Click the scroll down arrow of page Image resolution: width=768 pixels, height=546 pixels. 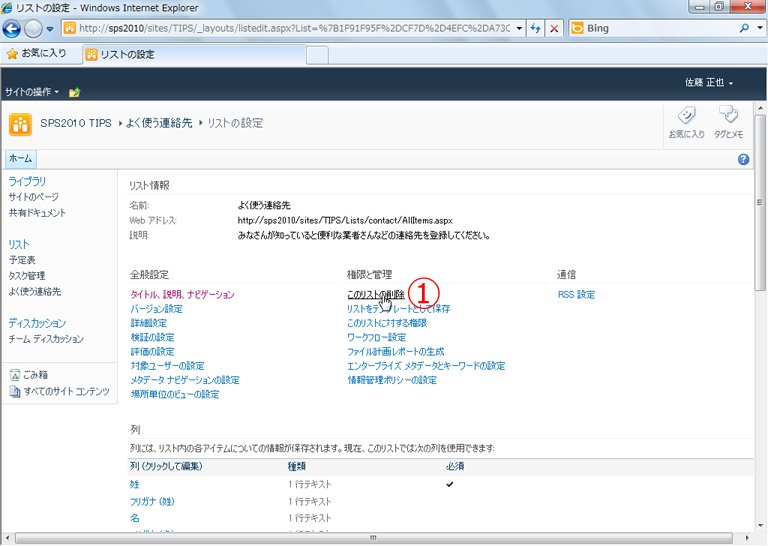coord(760,526)
